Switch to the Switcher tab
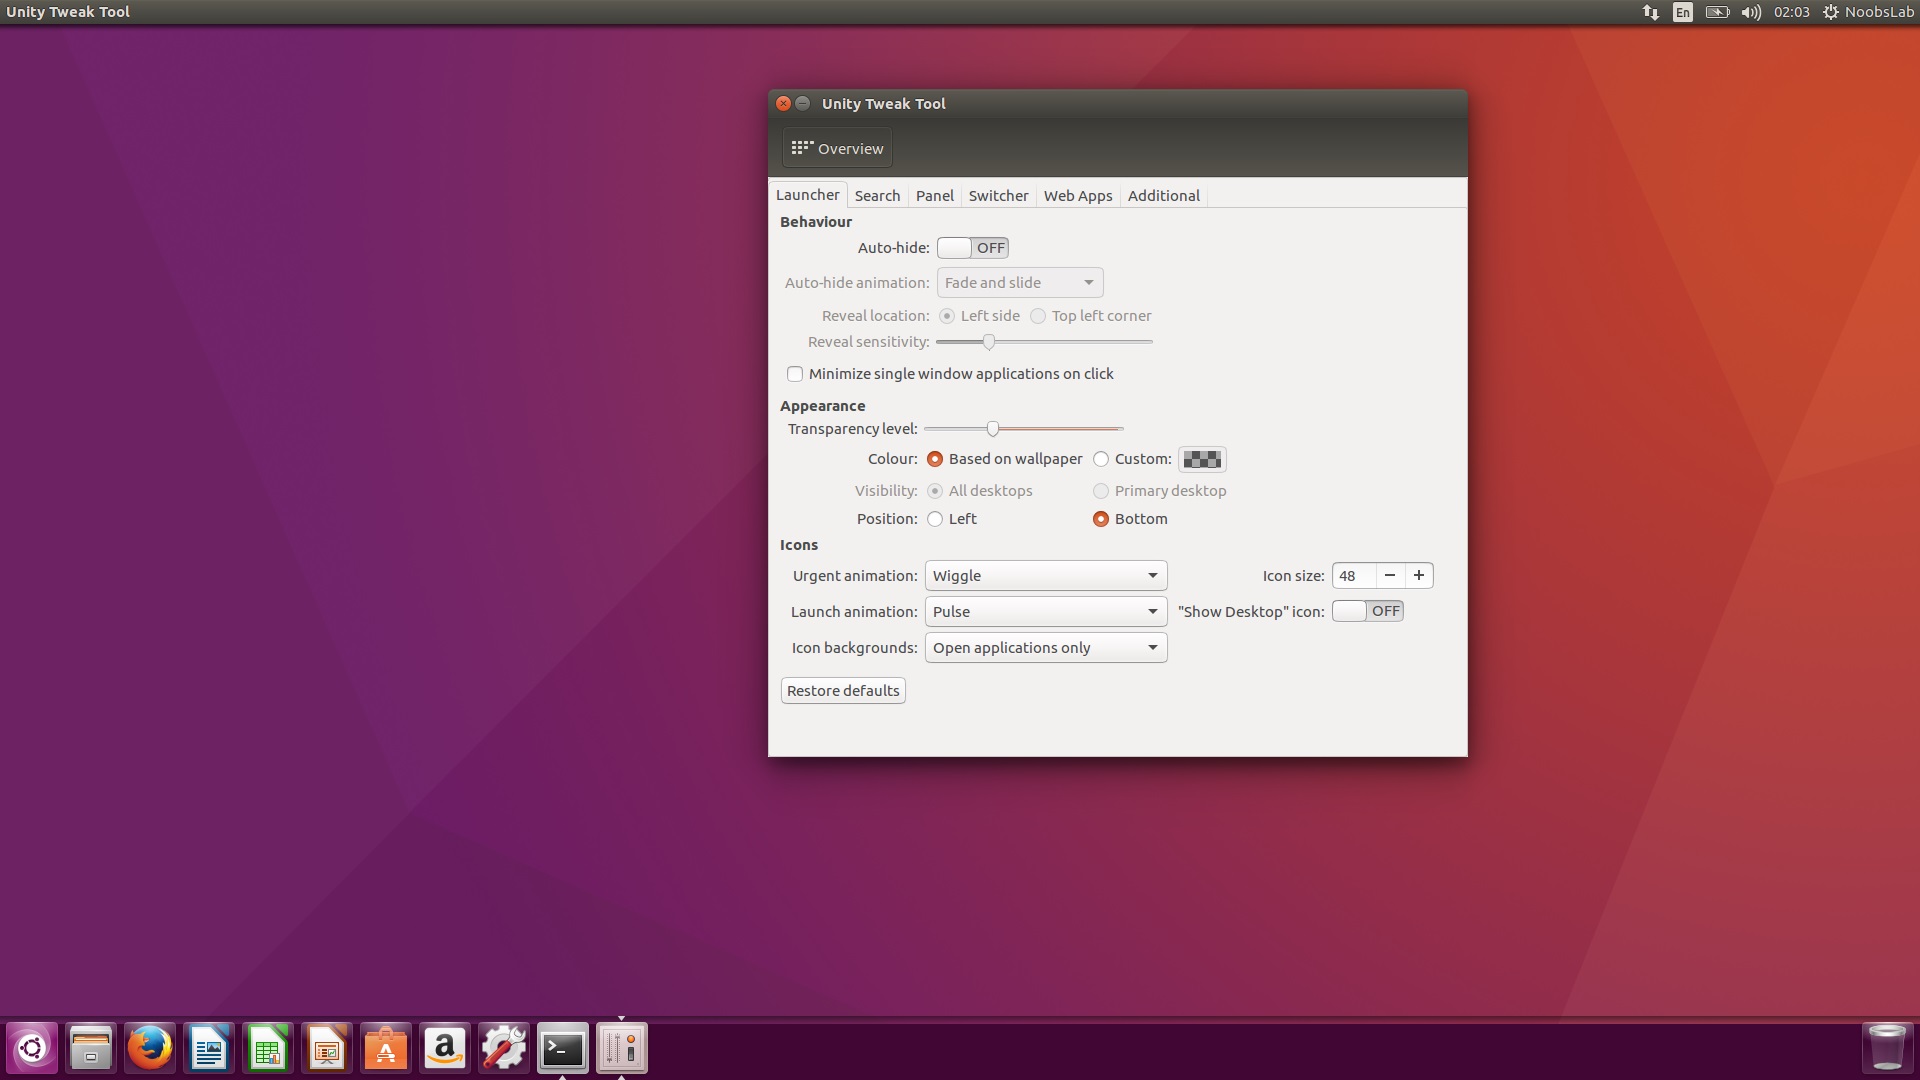1920x1080 pixels. click(x=998, y=196)
